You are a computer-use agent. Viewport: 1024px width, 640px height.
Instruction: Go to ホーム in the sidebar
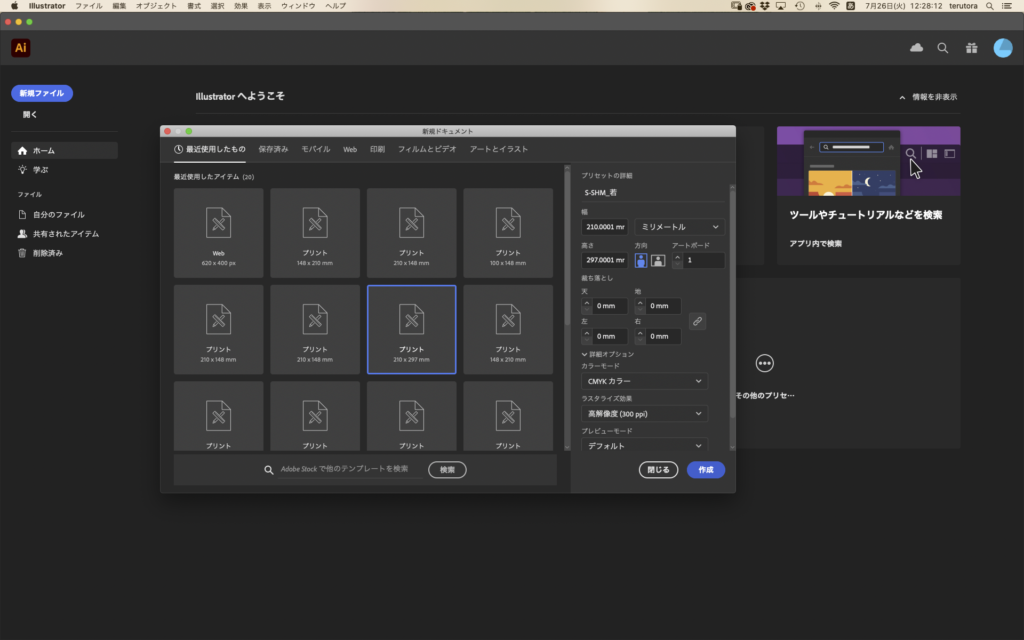tap(64, 150)
